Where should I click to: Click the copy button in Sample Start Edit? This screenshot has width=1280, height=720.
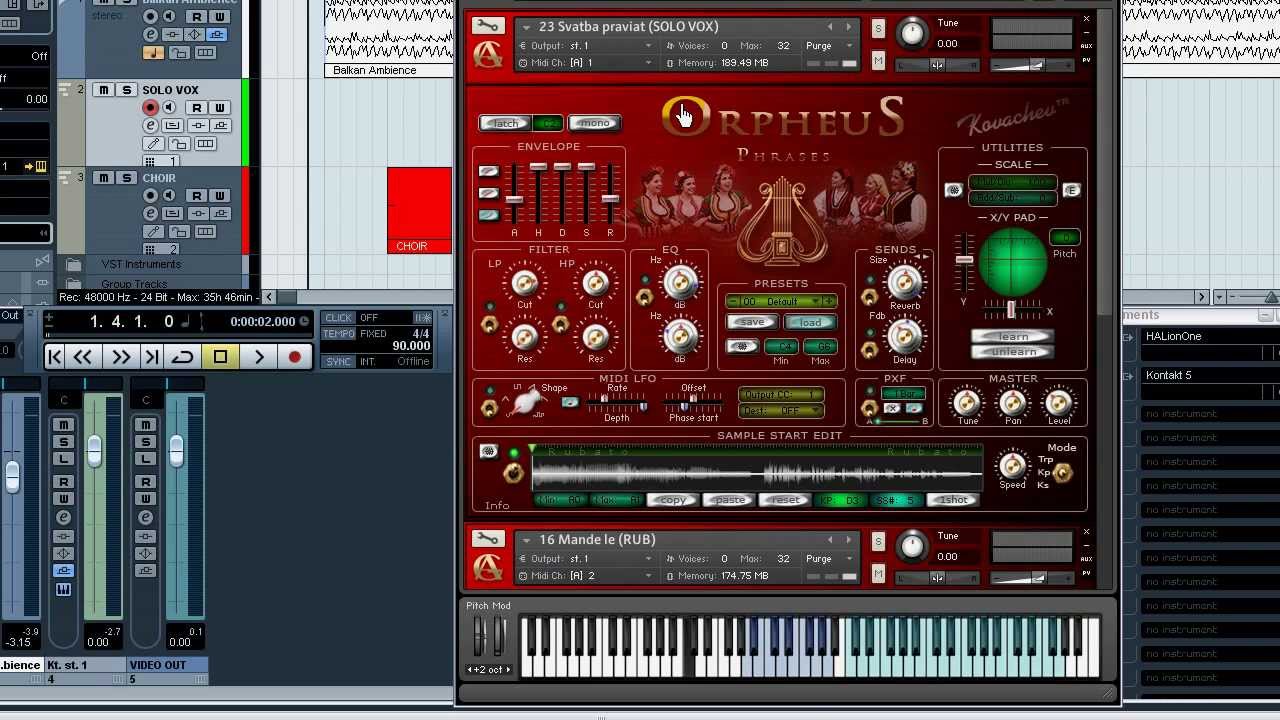tap(673, 500)
